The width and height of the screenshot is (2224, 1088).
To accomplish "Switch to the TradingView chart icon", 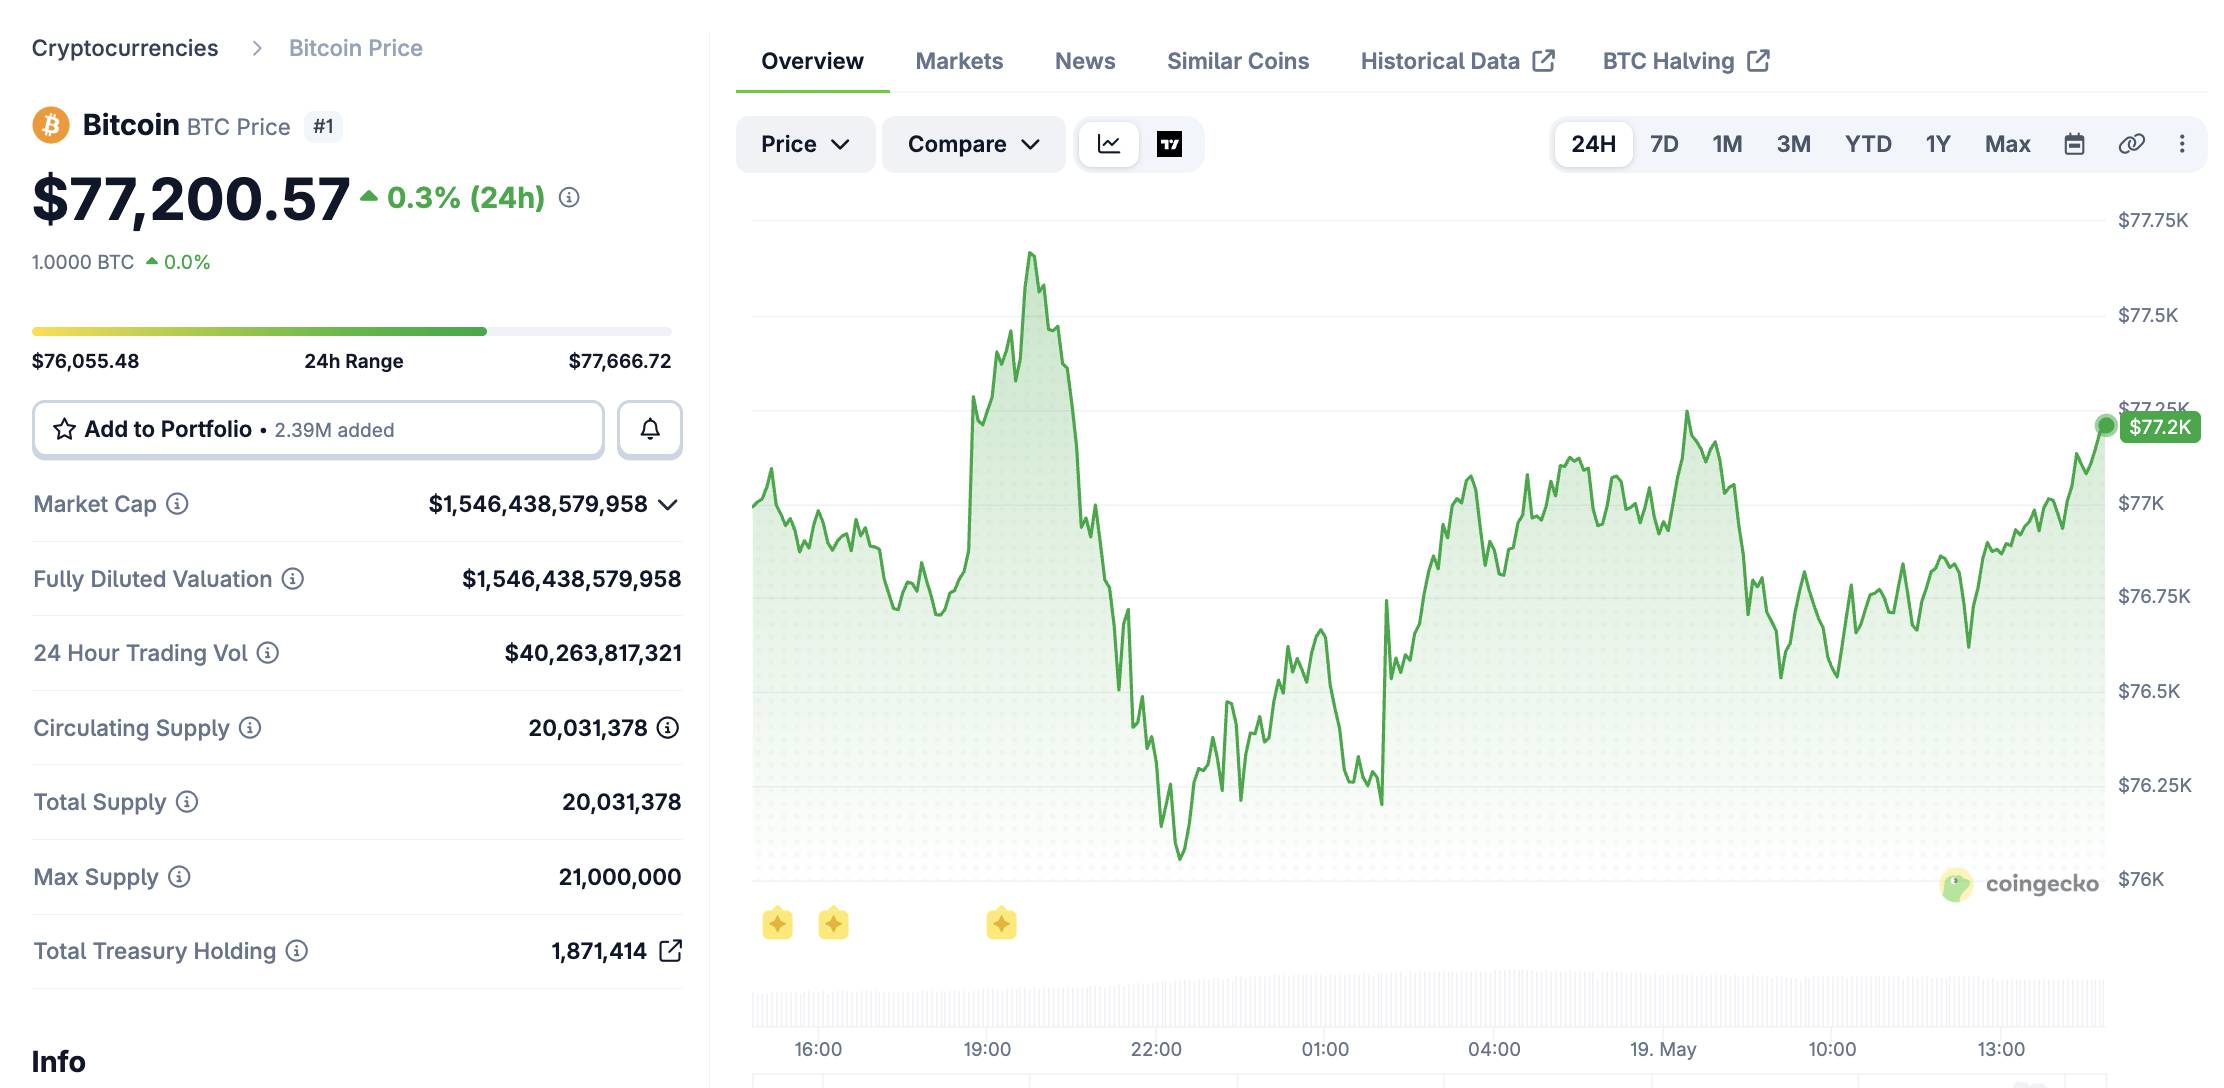I will tap(1169, 144).
